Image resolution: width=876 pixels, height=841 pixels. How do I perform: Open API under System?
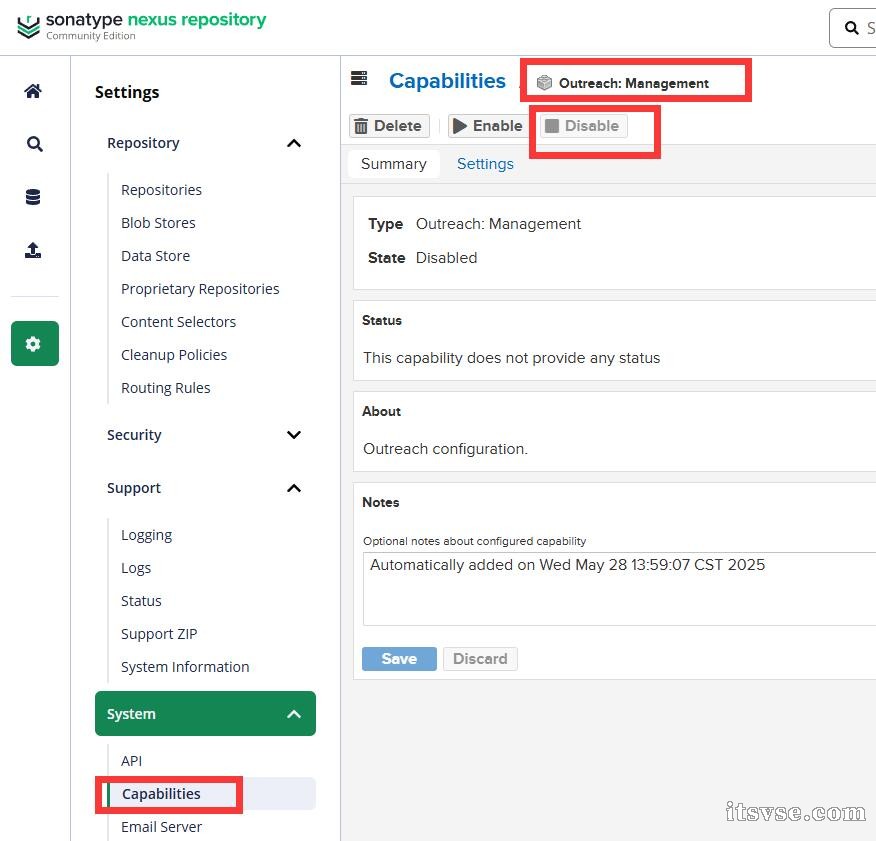pyautogui.click(x=131, y=761)
